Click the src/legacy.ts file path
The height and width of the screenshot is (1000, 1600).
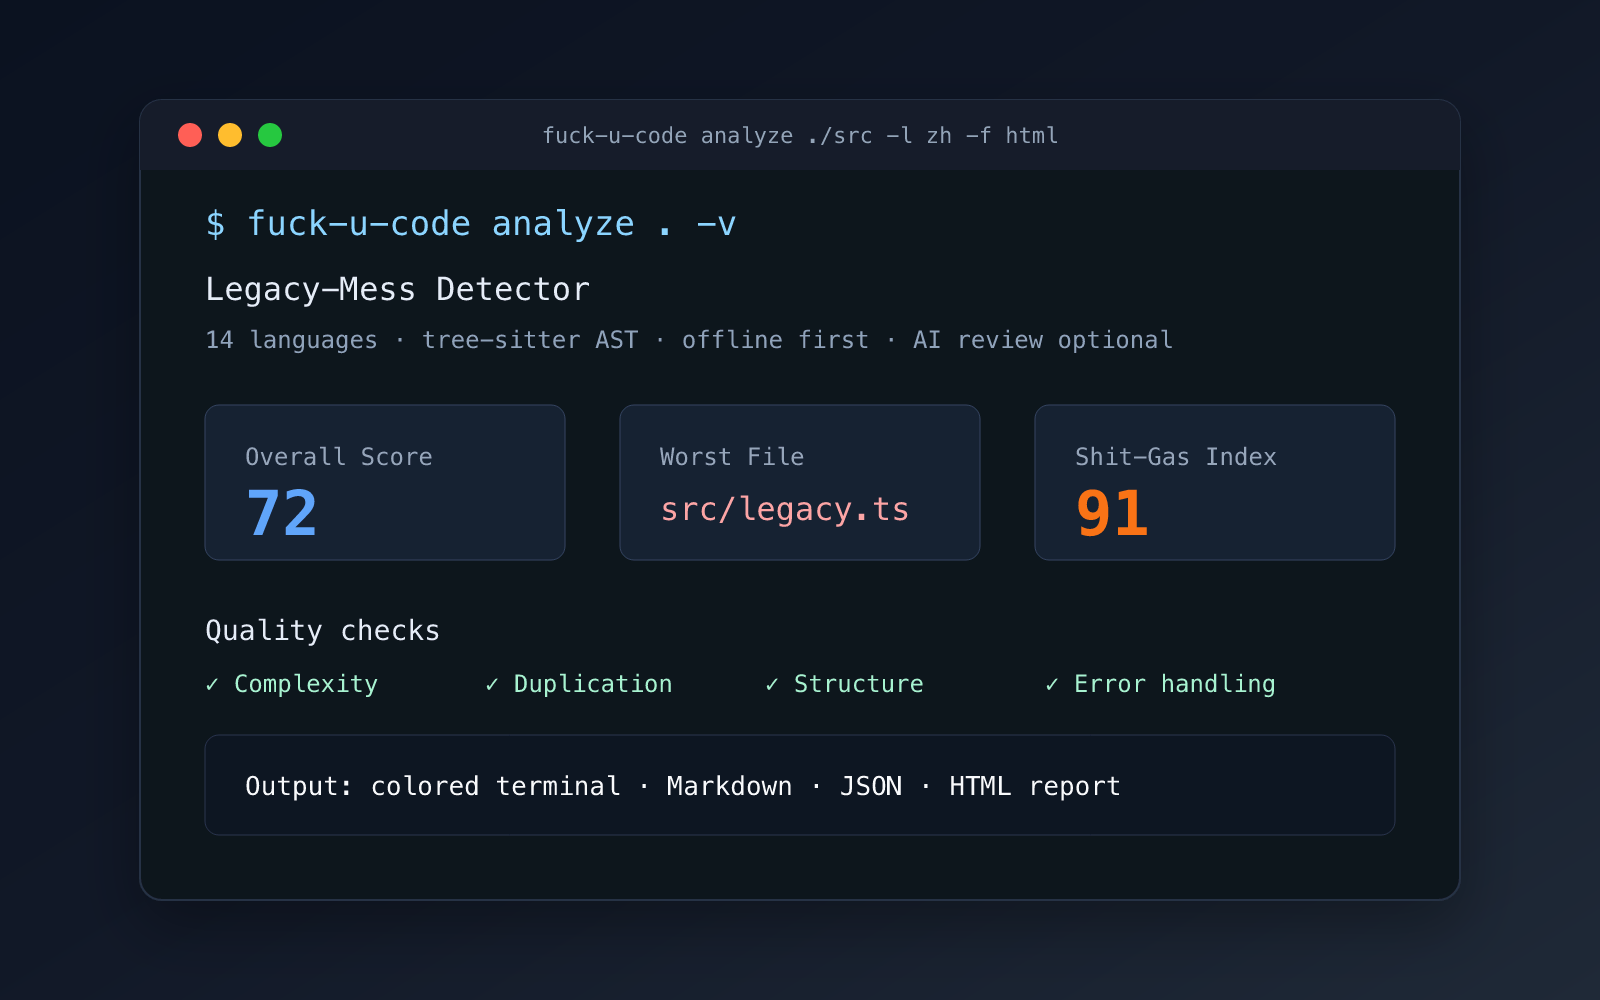click(785, 510)
